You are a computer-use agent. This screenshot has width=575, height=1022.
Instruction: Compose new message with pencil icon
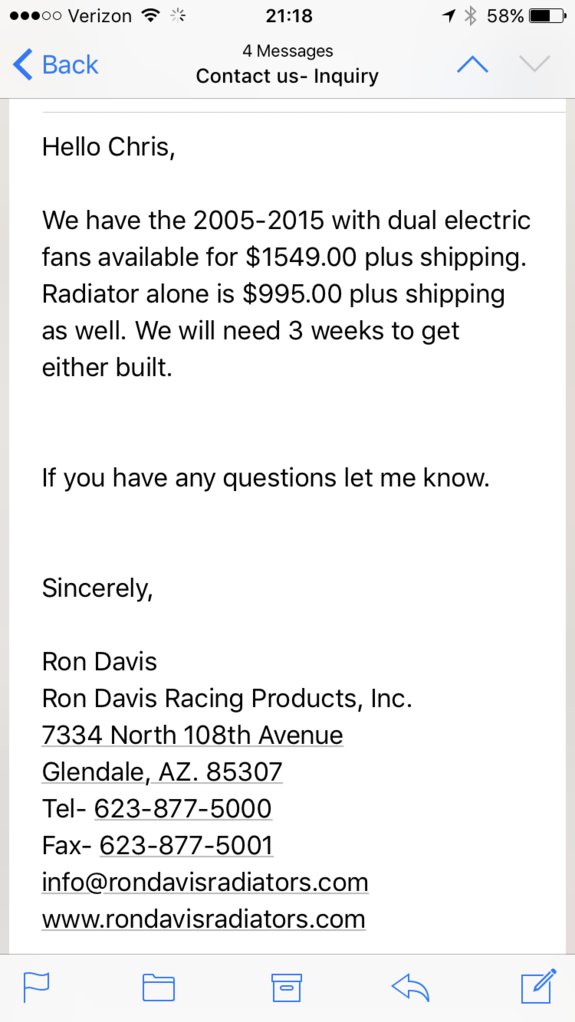539,986
